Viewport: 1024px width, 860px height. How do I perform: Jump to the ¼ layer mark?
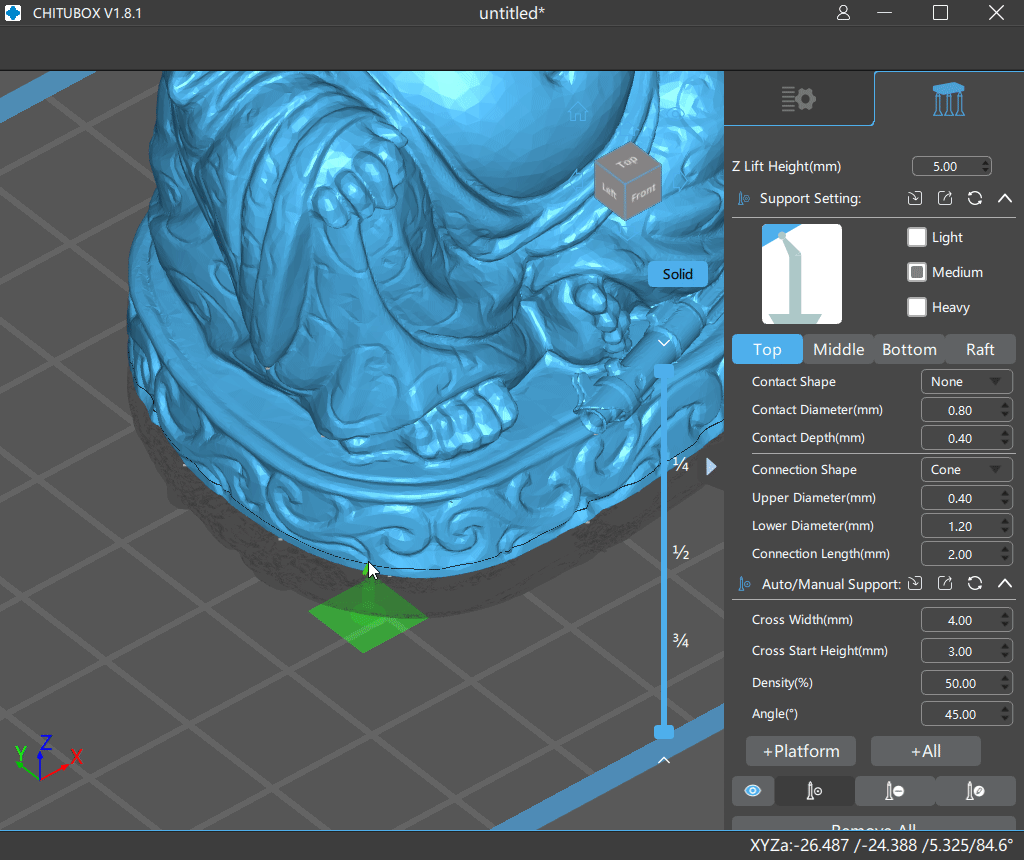point(681,465)
